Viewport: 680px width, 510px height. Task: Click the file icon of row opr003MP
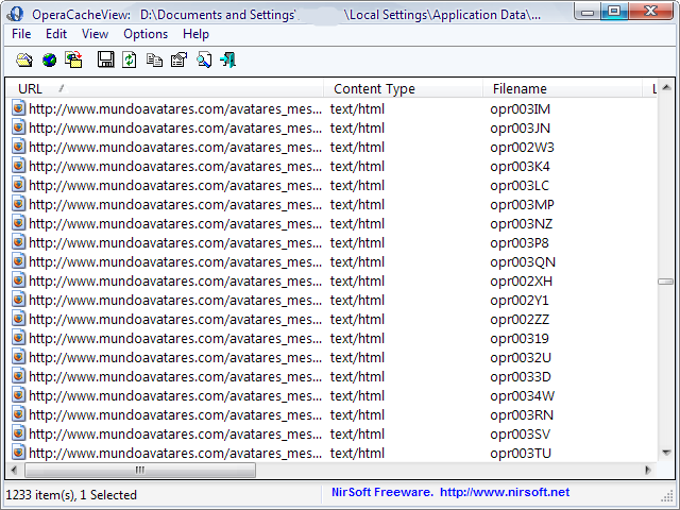(18, 204)
